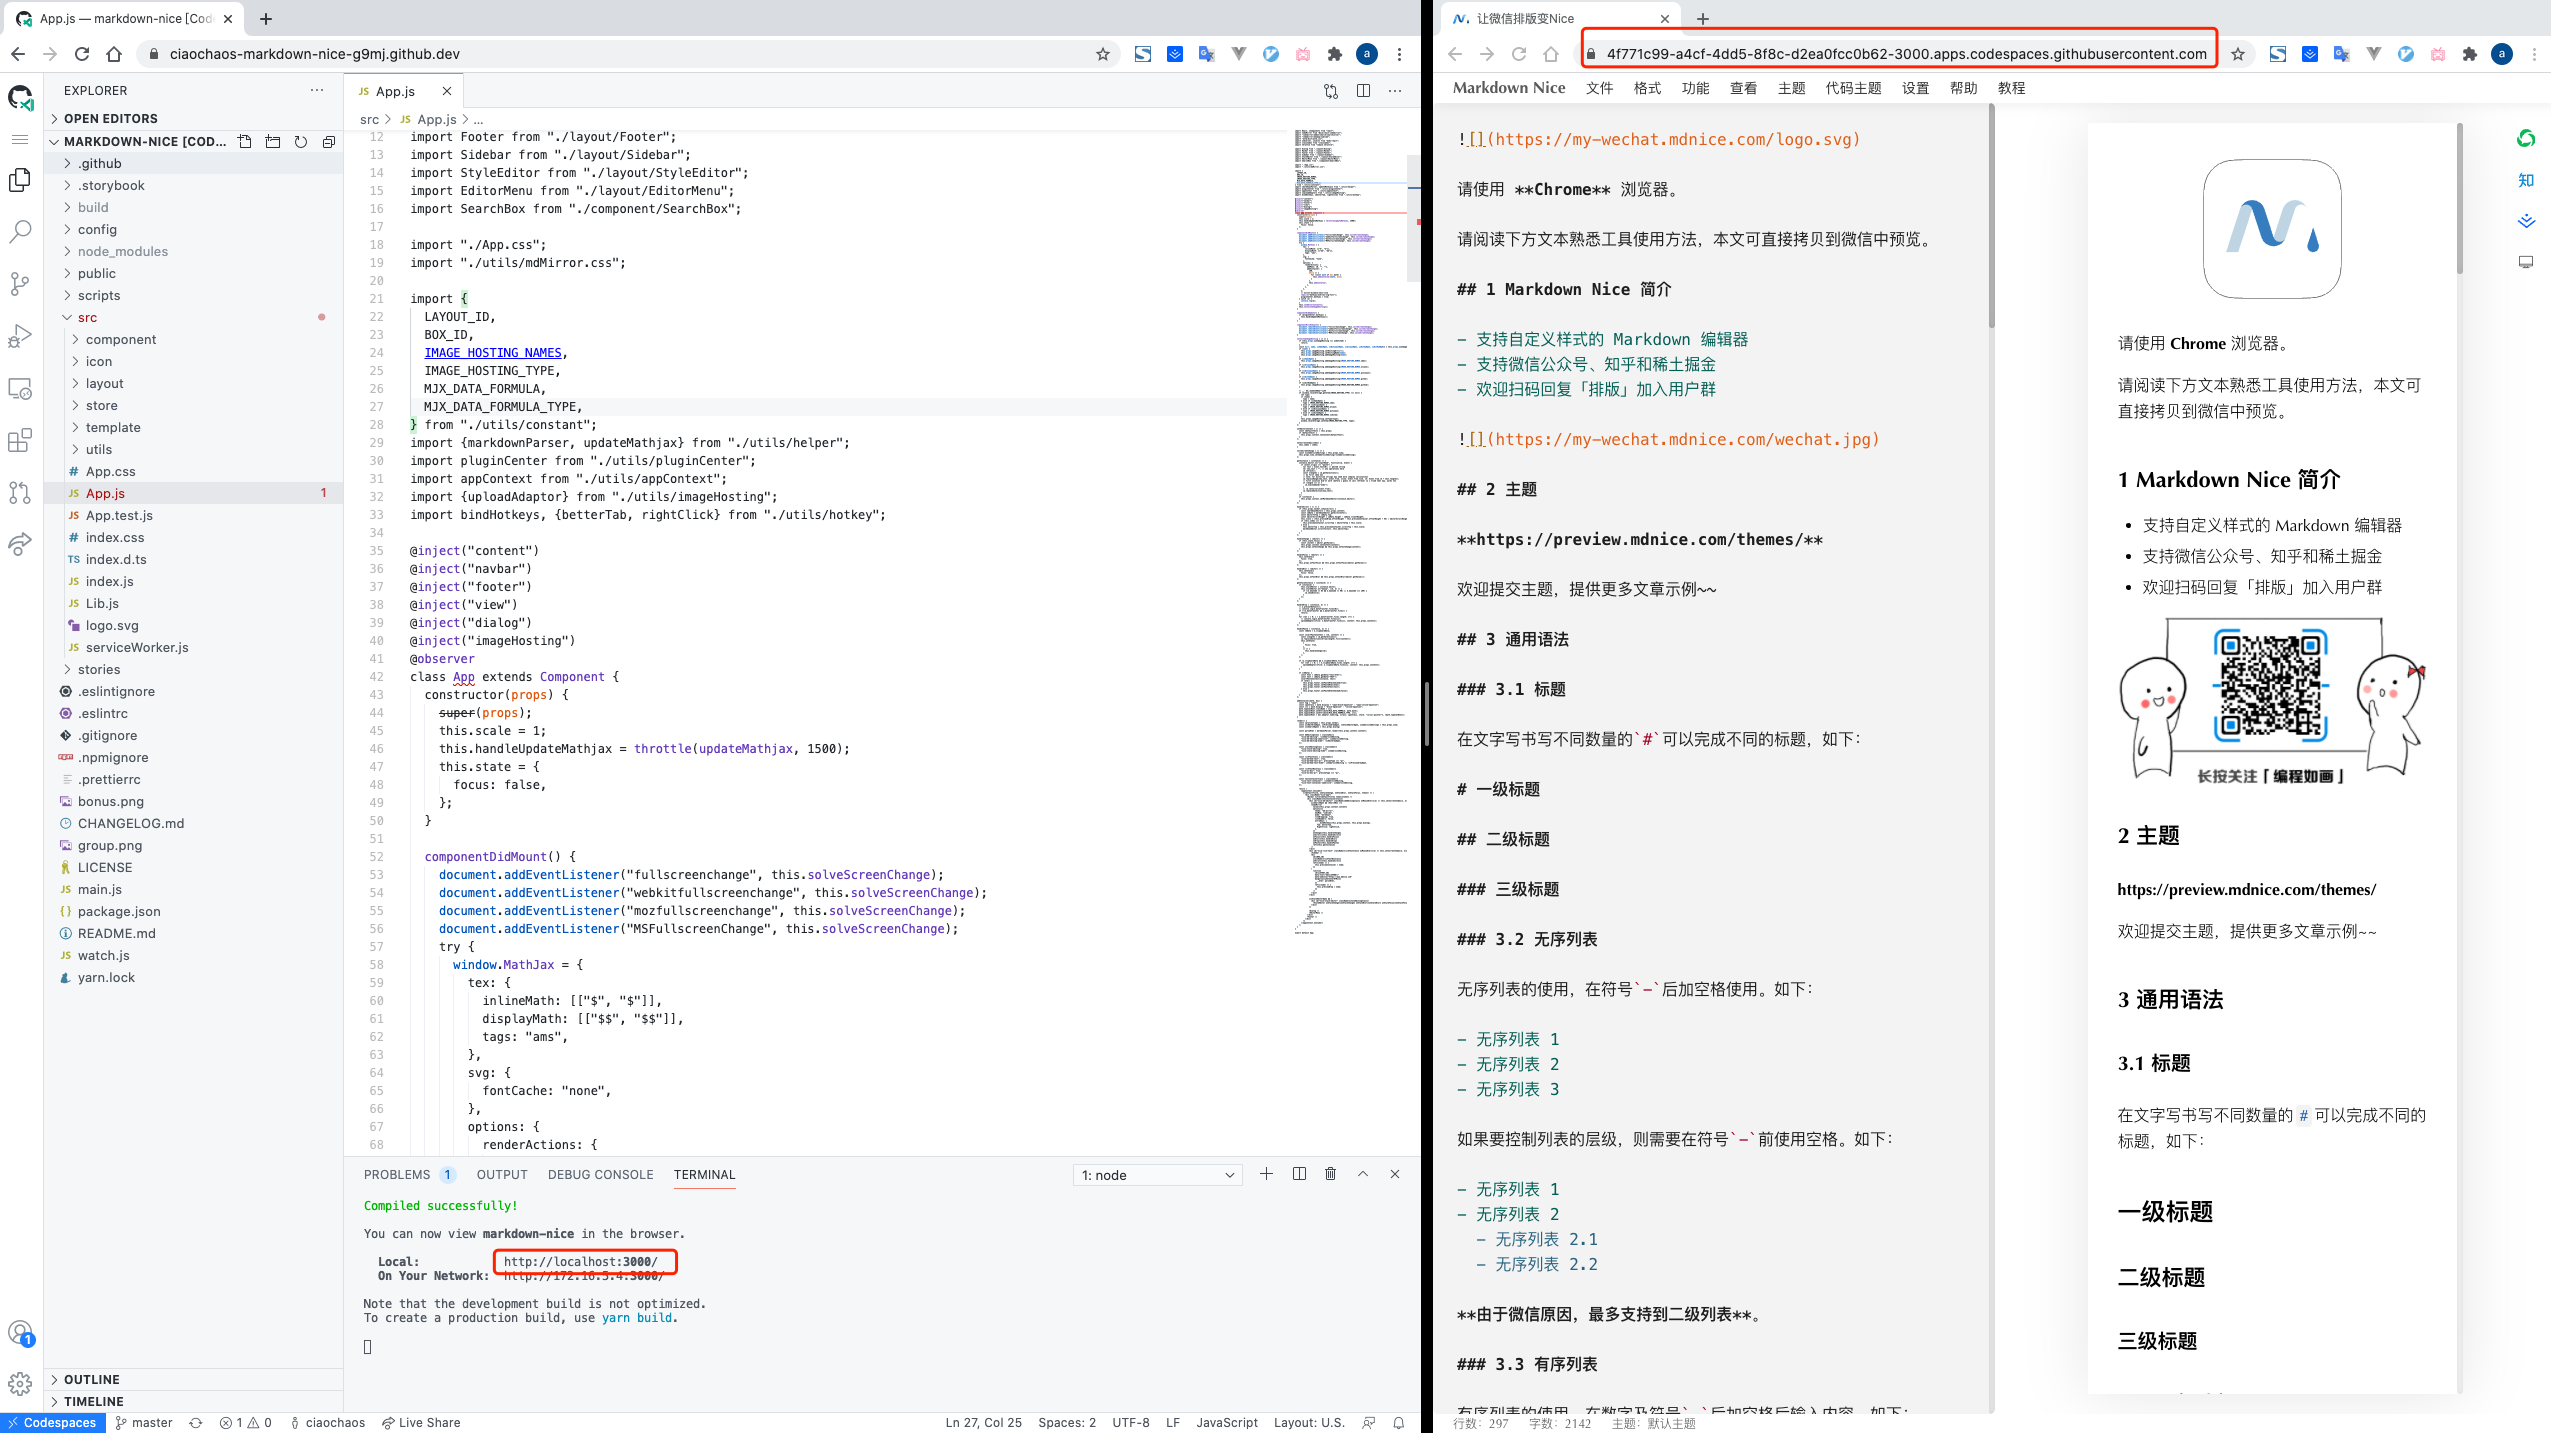The height and width of the screenshot is (1433, 2551).
Task: Open the Search view in activity bar
Action: click(x=20, y=232)
